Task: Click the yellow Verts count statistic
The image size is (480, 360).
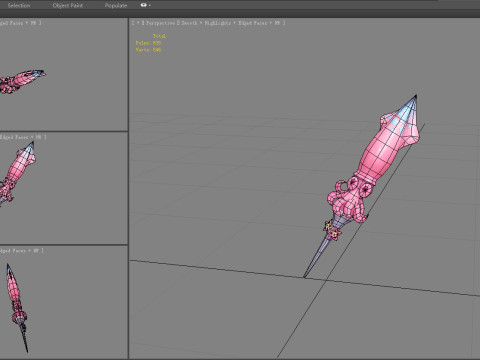Action: (x=148, y=50)
